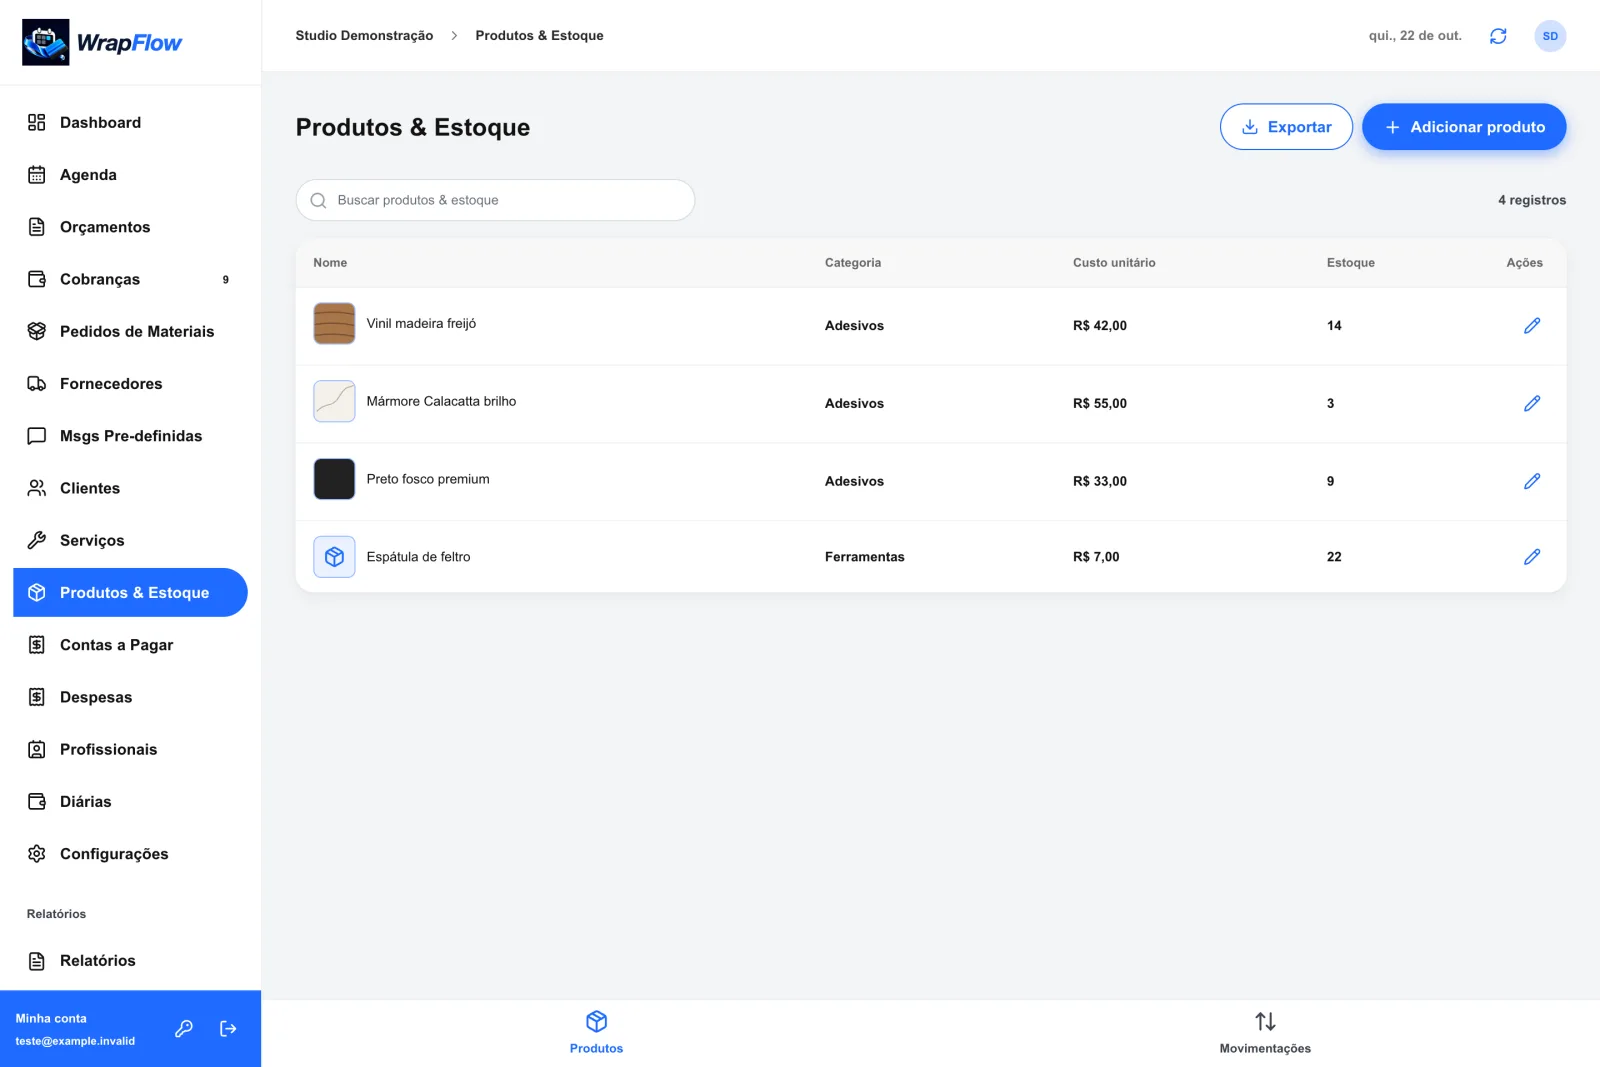The width and height of the screenshot is (1600, 1067).
Task: Click the Relatórios document icon
Action: point(37,961)
